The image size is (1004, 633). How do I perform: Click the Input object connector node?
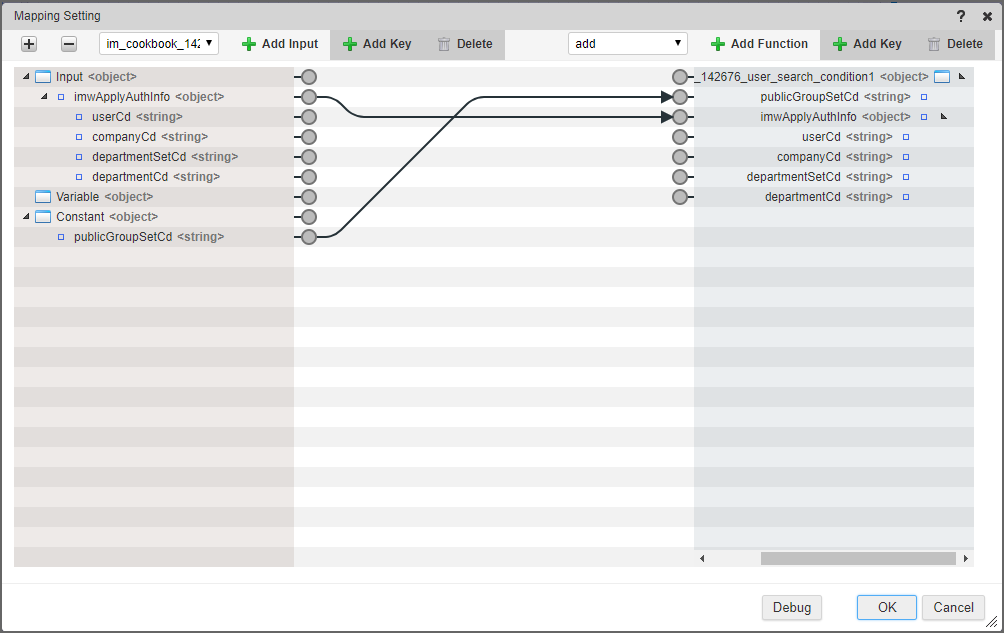pyautogui.click(x=309, y=77)
